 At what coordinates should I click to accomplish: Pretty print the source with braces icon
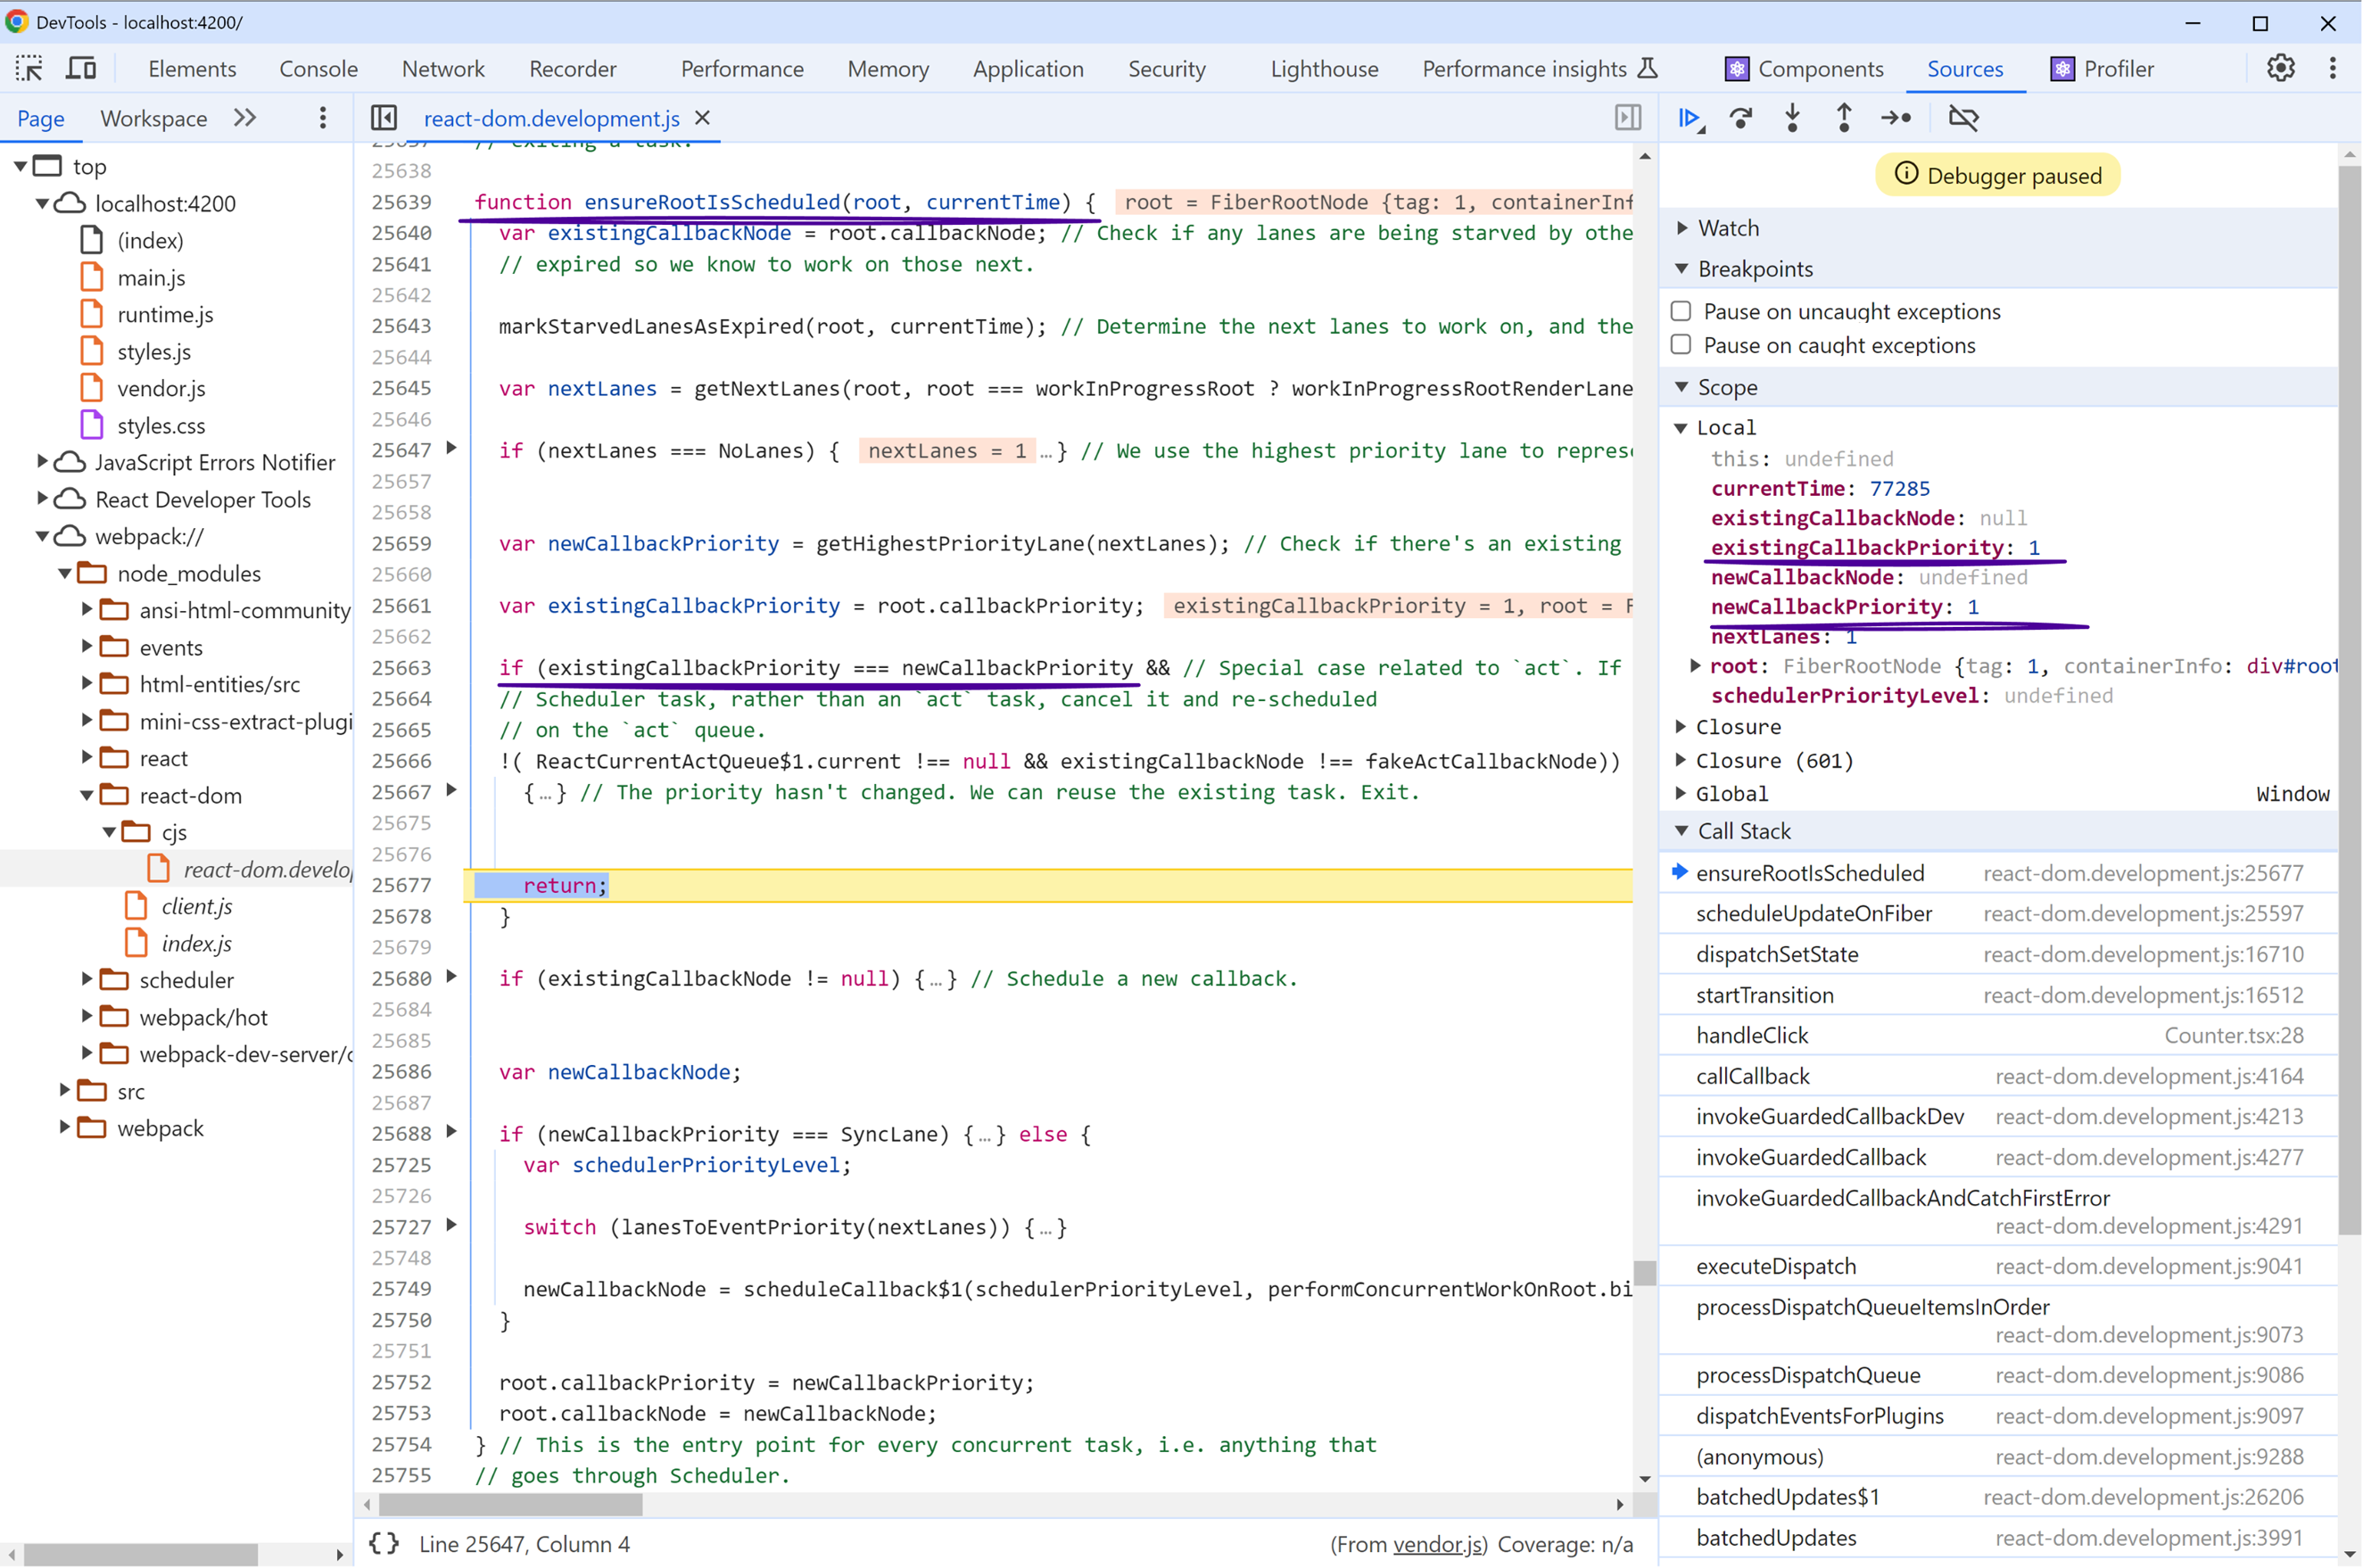click(384, 1543)
